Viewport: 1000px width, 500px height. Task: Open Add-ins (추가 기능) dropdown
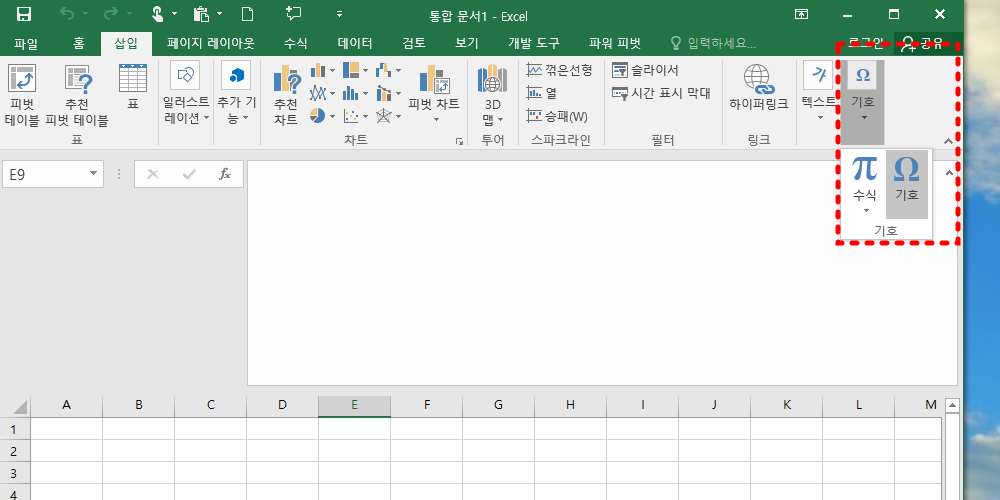237,94
